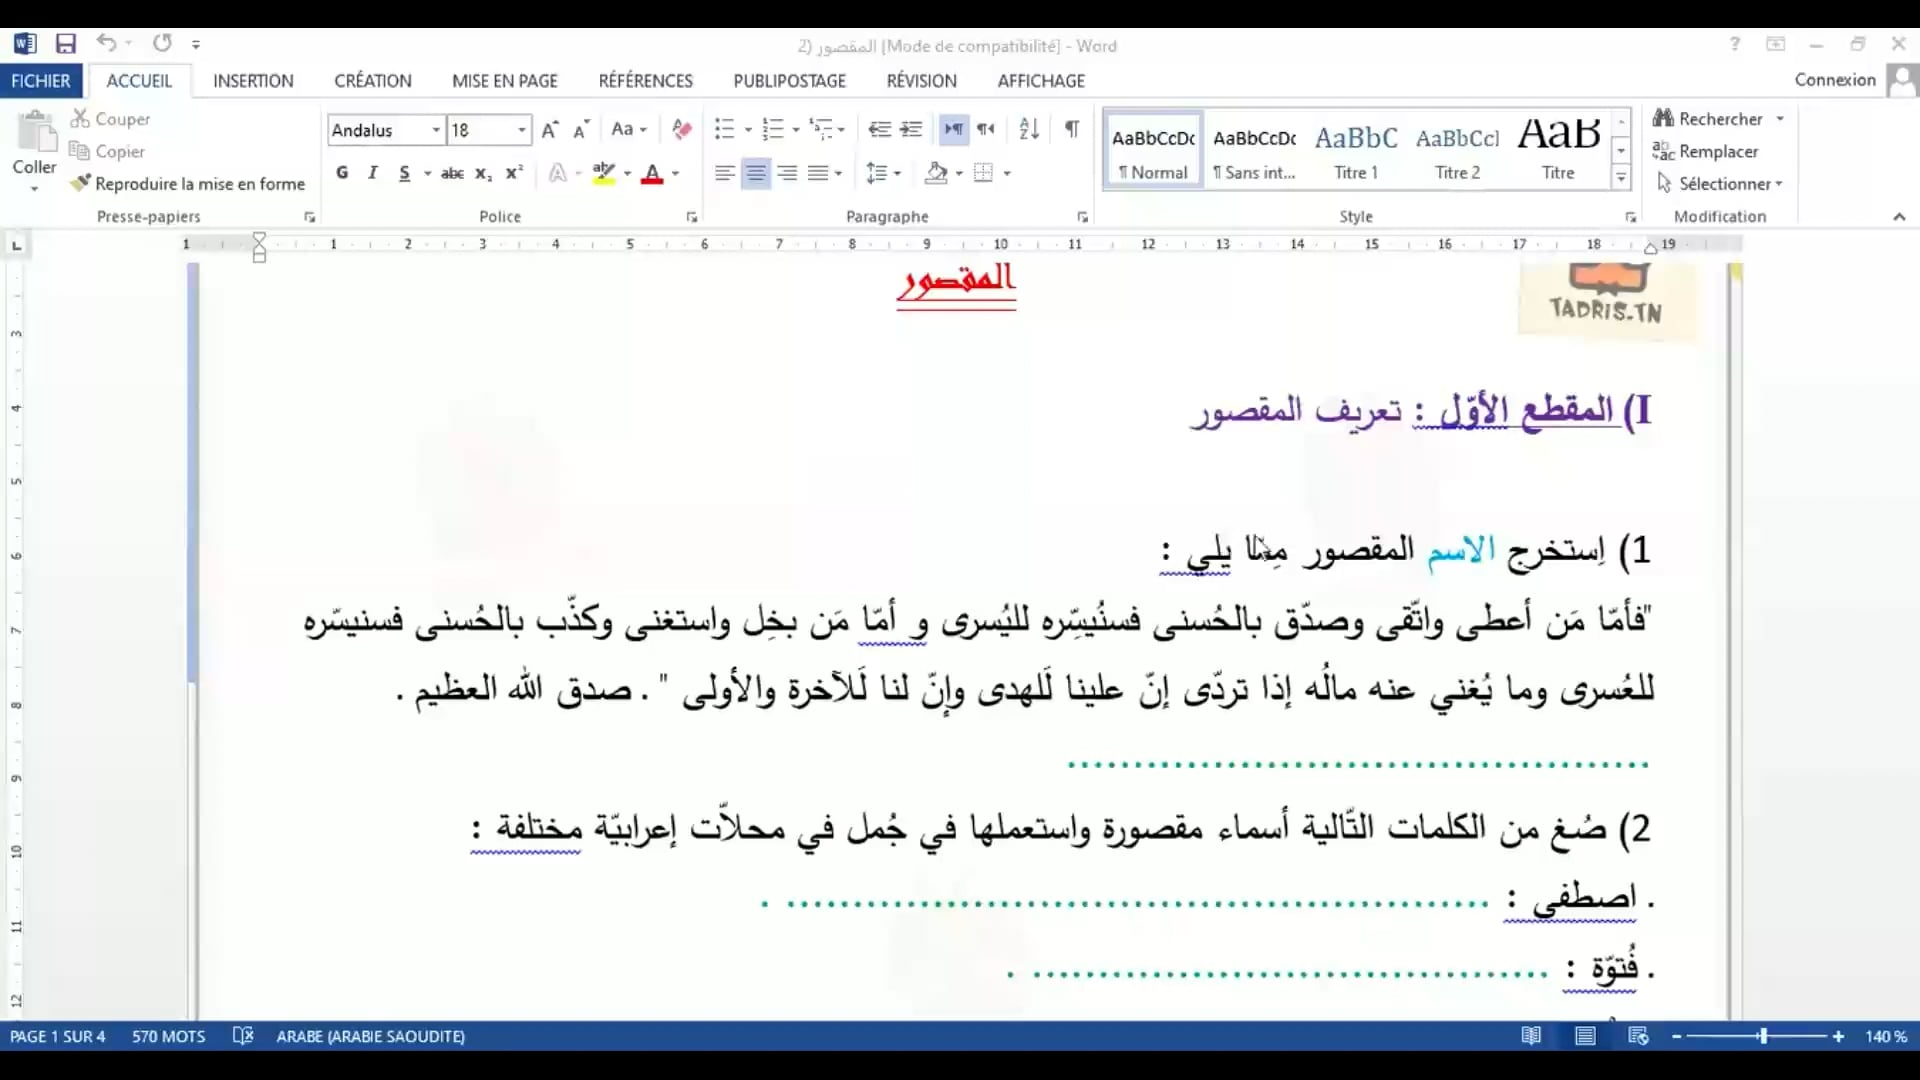Toggle center alignment

point(756,173)
